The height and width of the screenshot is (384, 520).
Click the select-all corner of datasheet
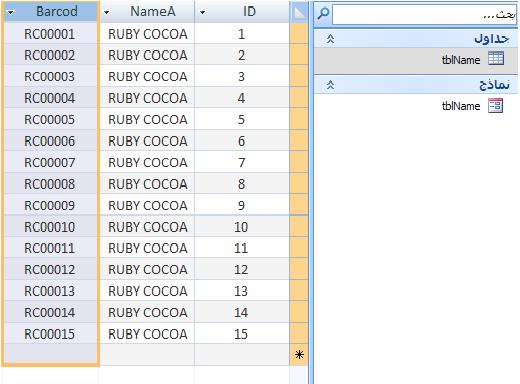point(299,12)
